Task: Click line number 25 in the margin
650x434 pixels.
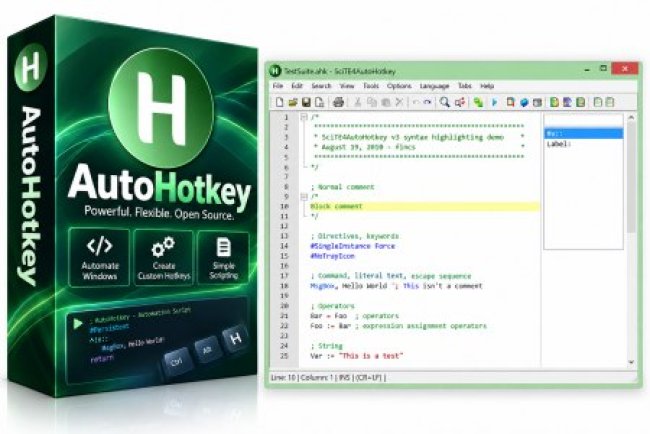Action: pos(284,356)
